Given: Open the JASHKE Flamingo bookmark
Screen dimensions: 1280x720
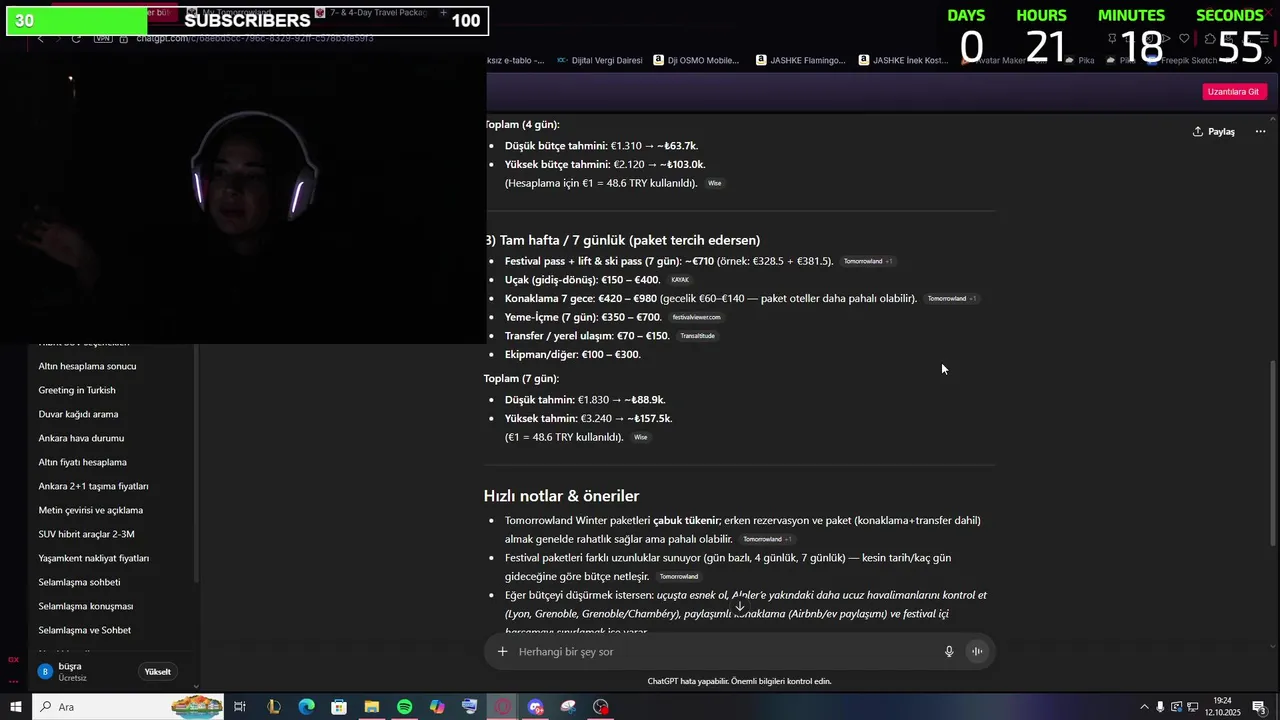Looking at the screenshot, I should 801,60.
